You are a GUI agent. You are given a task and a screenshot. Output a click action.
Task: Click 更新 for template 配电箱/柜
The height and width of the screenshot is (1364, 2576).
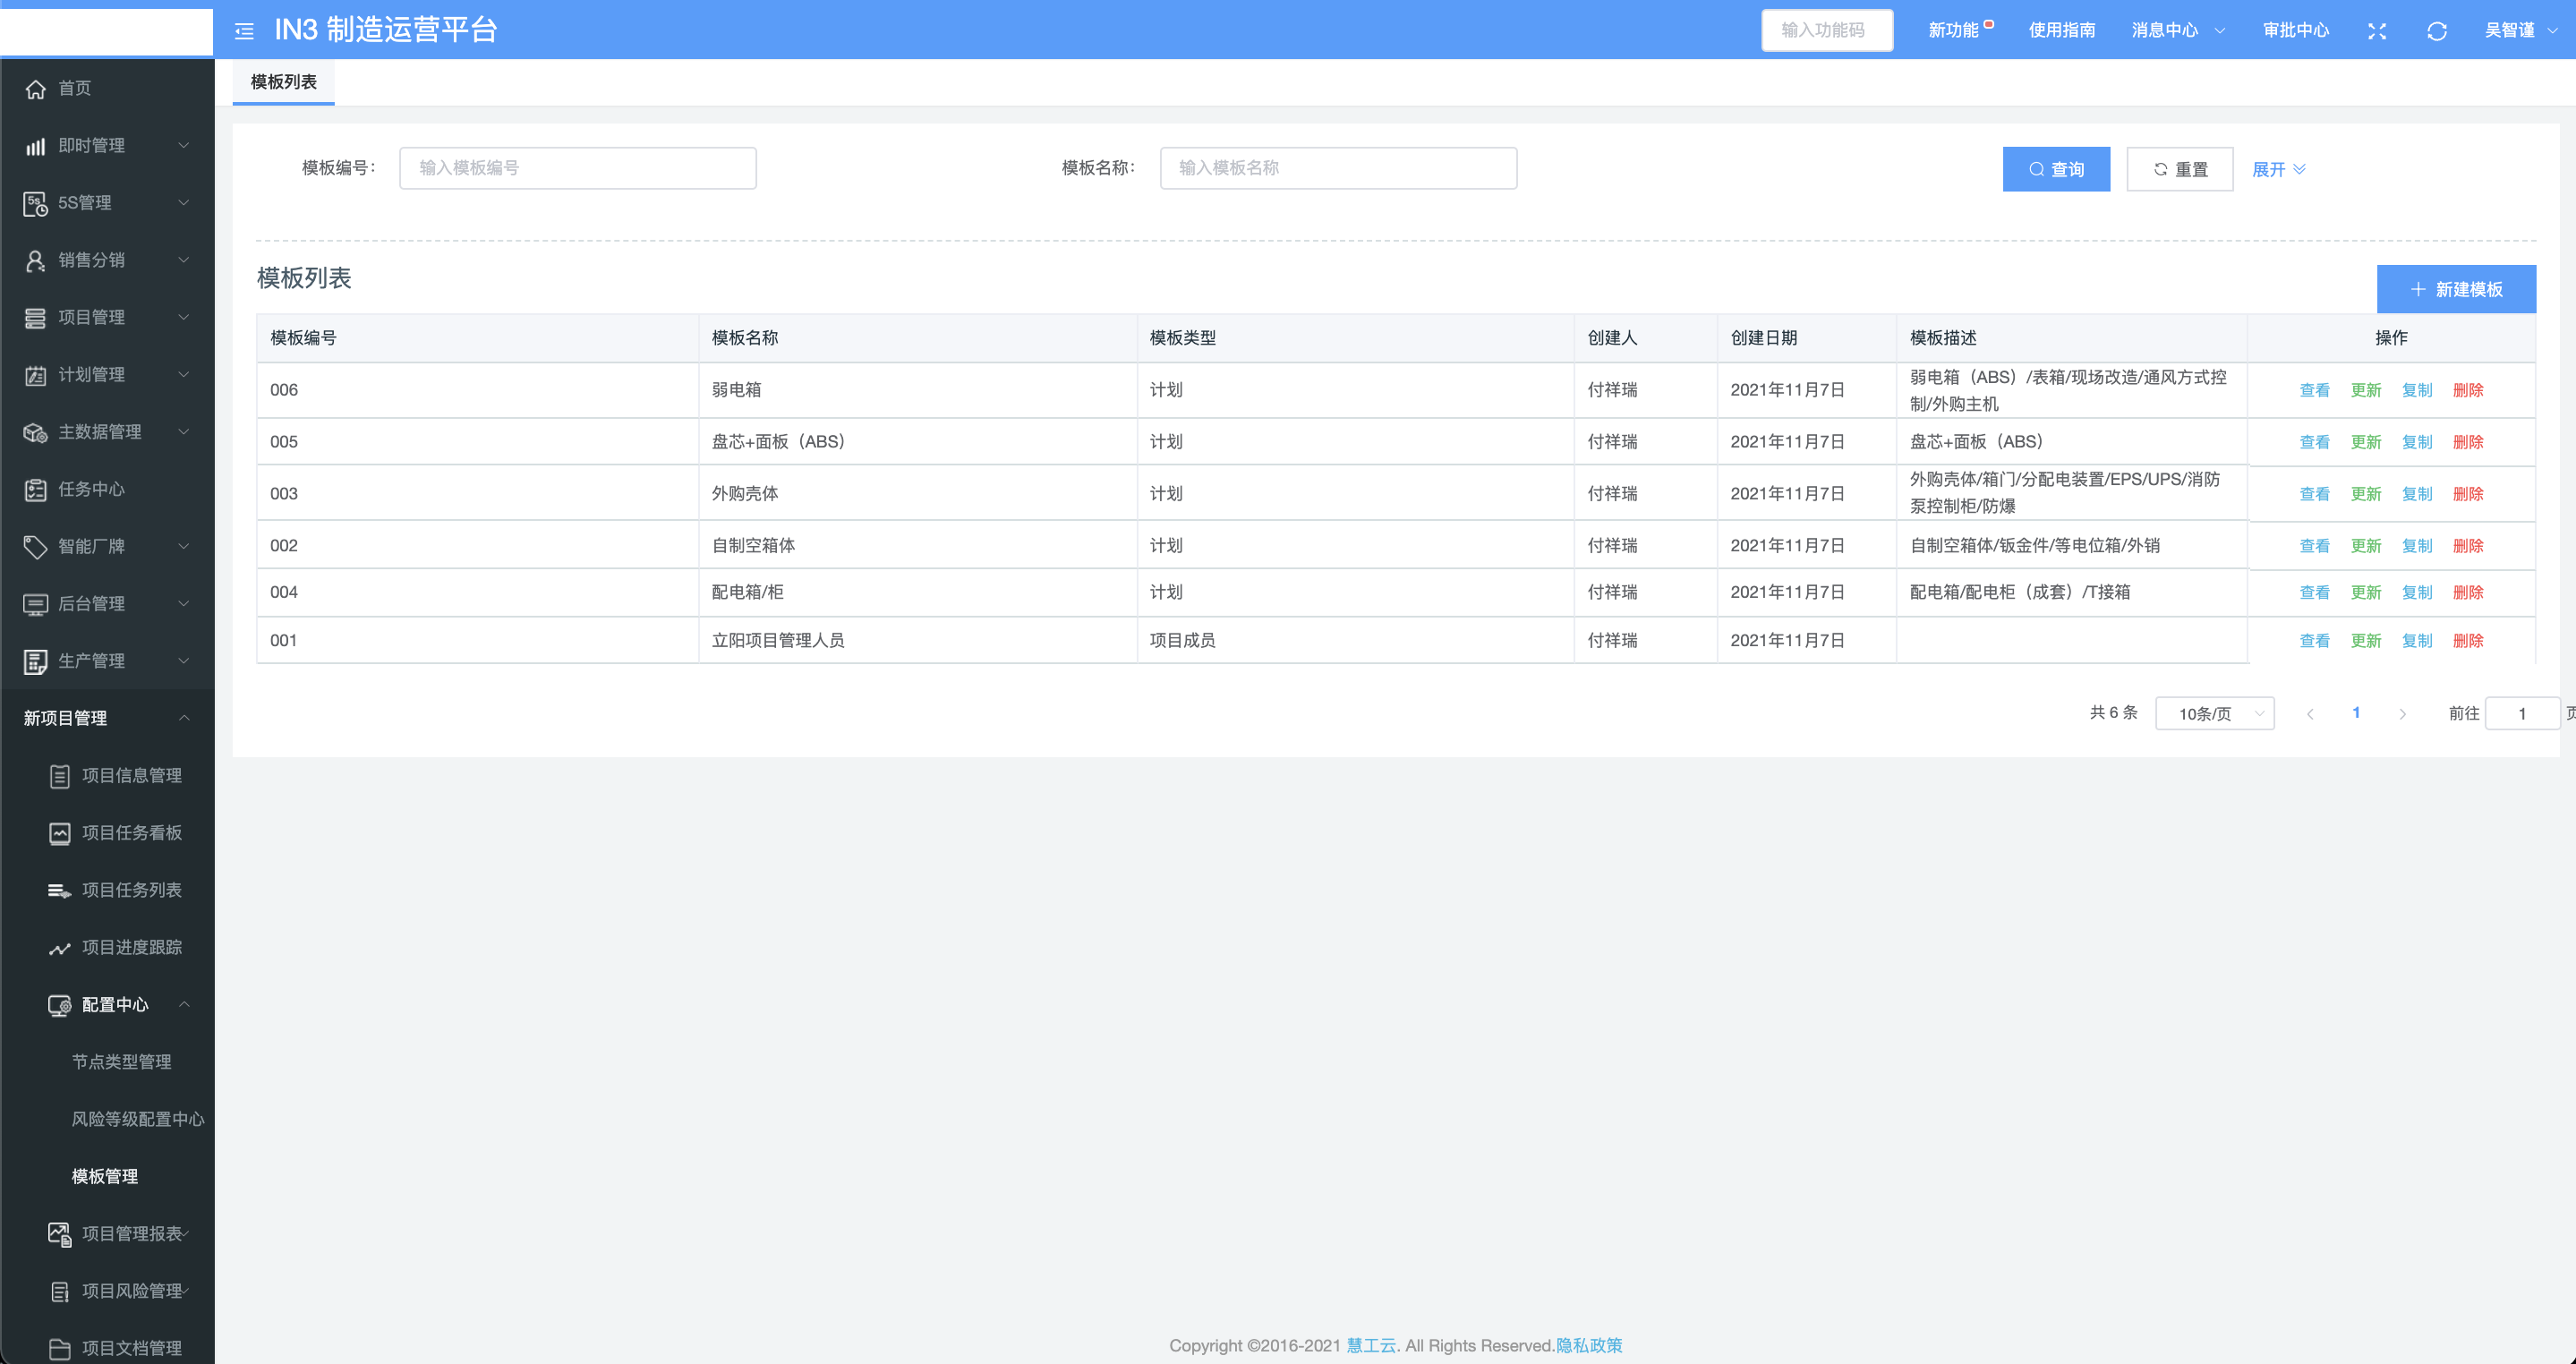pos(2365,592)
